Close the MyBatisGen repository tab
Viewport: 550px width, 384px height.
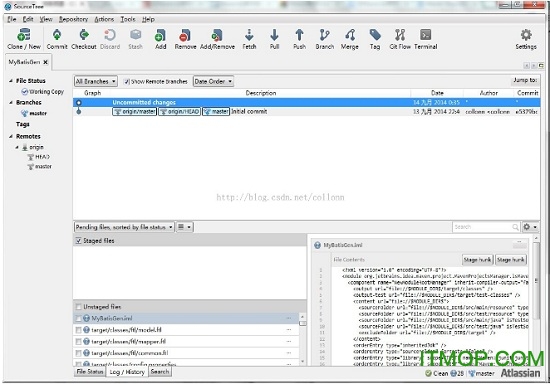(46, 62)
